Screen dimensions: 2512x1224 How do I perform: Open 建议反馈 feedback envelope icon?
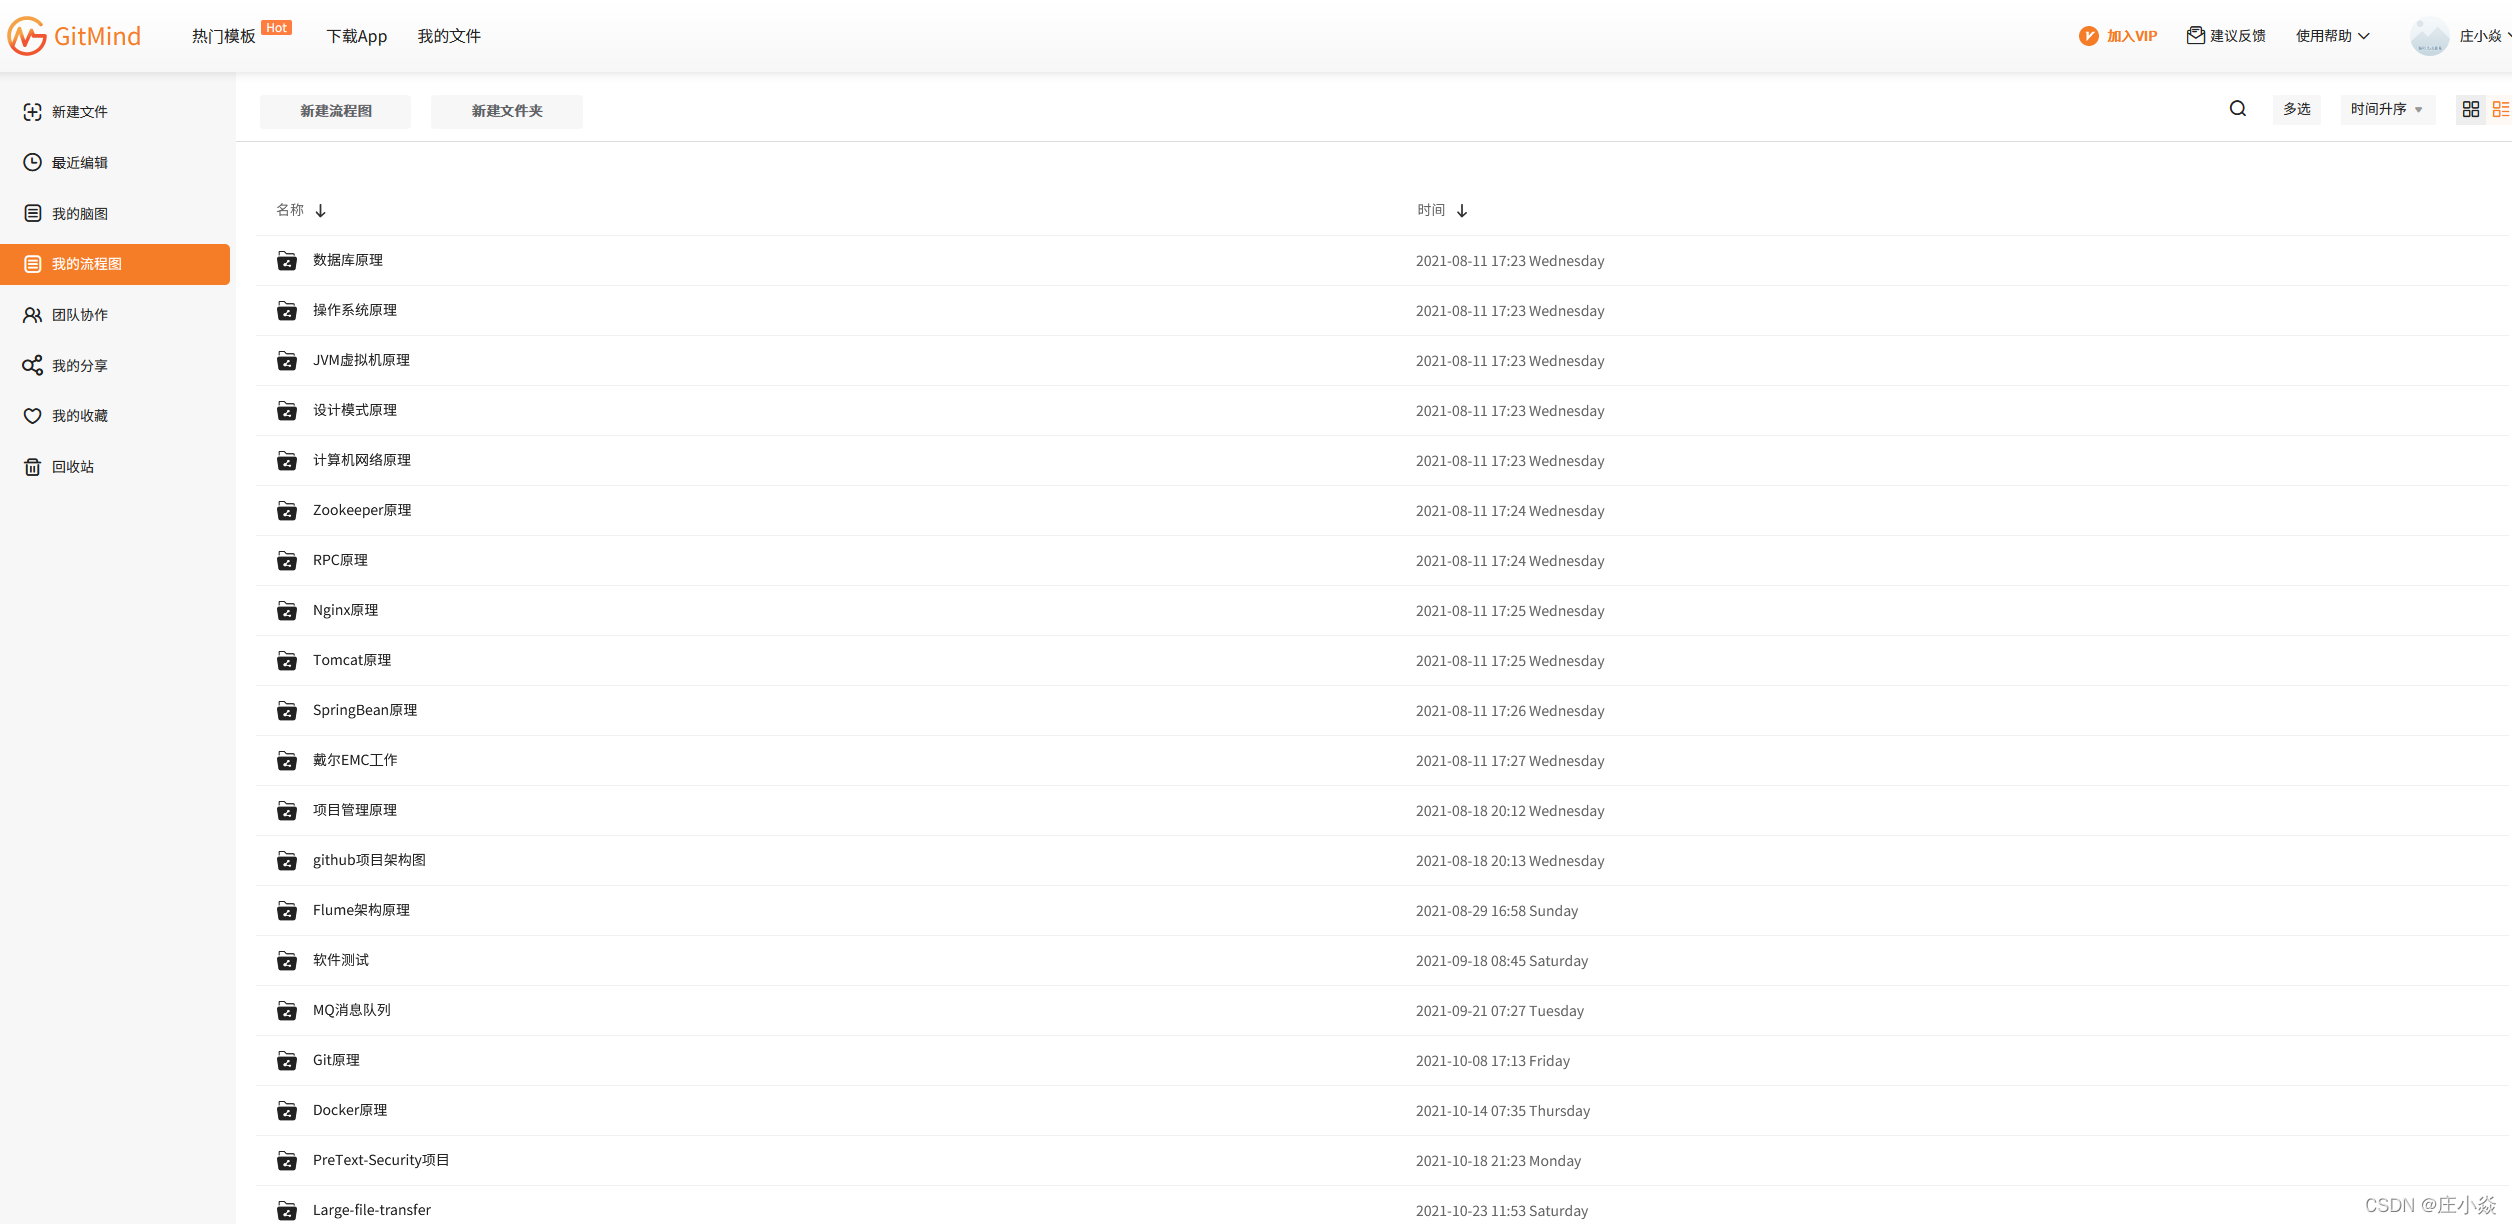tap(2196, 36)
